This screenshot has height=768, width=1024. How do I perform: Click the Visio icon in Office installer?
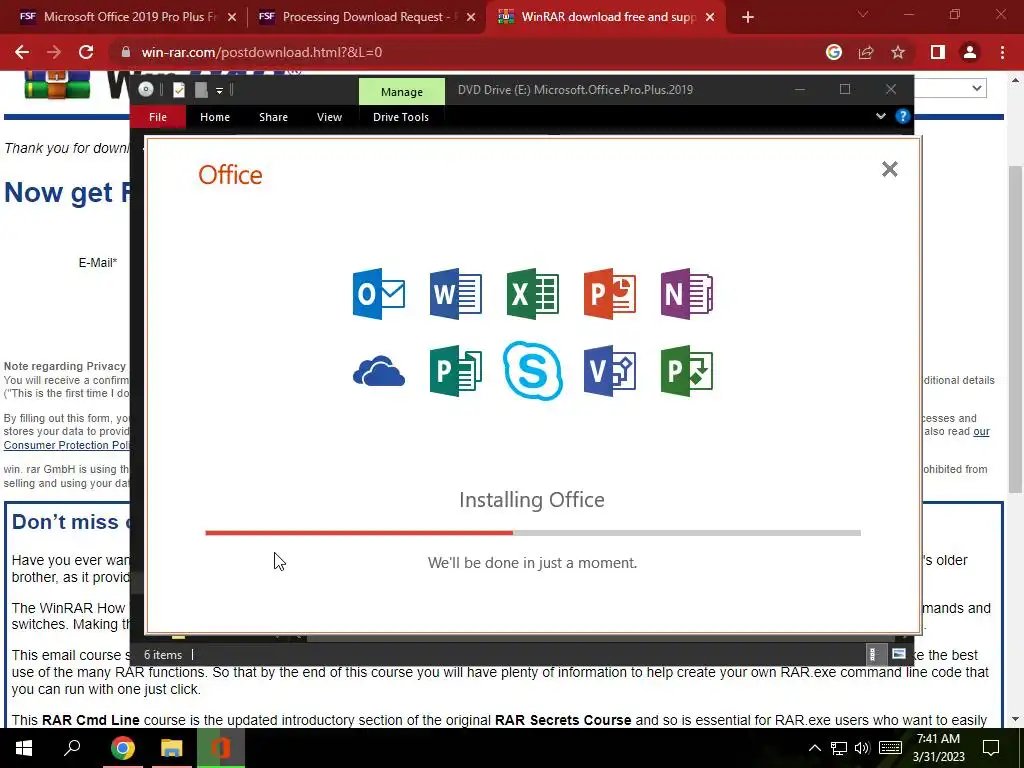click(x=609, y=371)
